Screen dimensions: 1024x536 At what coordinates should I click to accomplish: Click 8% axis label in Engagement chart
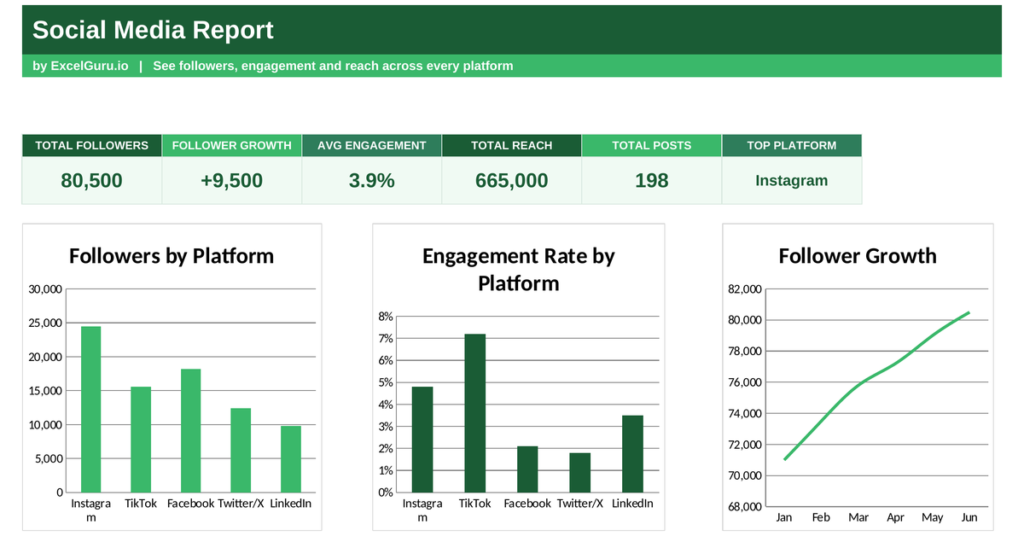point(385,317)
